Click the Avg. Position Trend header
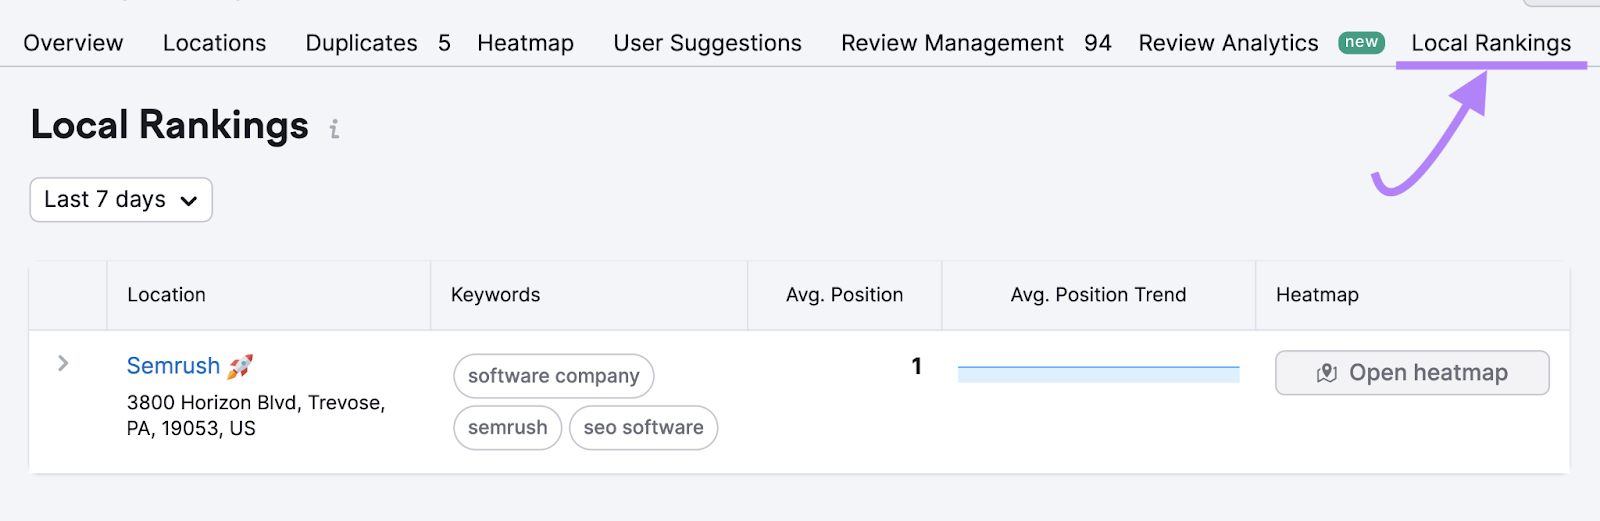 (x=1098, y=295)
